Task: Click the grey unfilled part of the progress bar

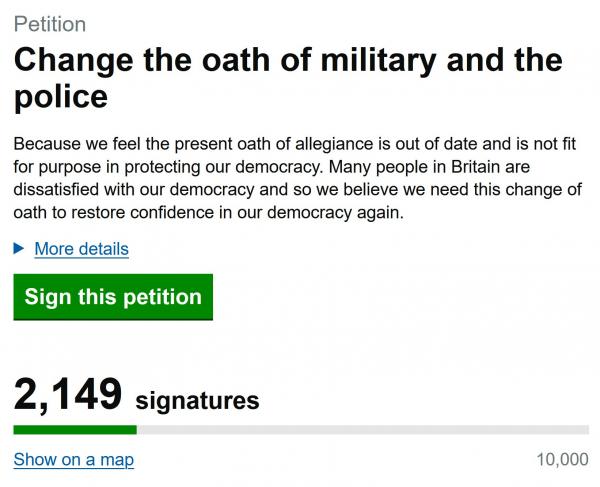Action: pos(362,430)
